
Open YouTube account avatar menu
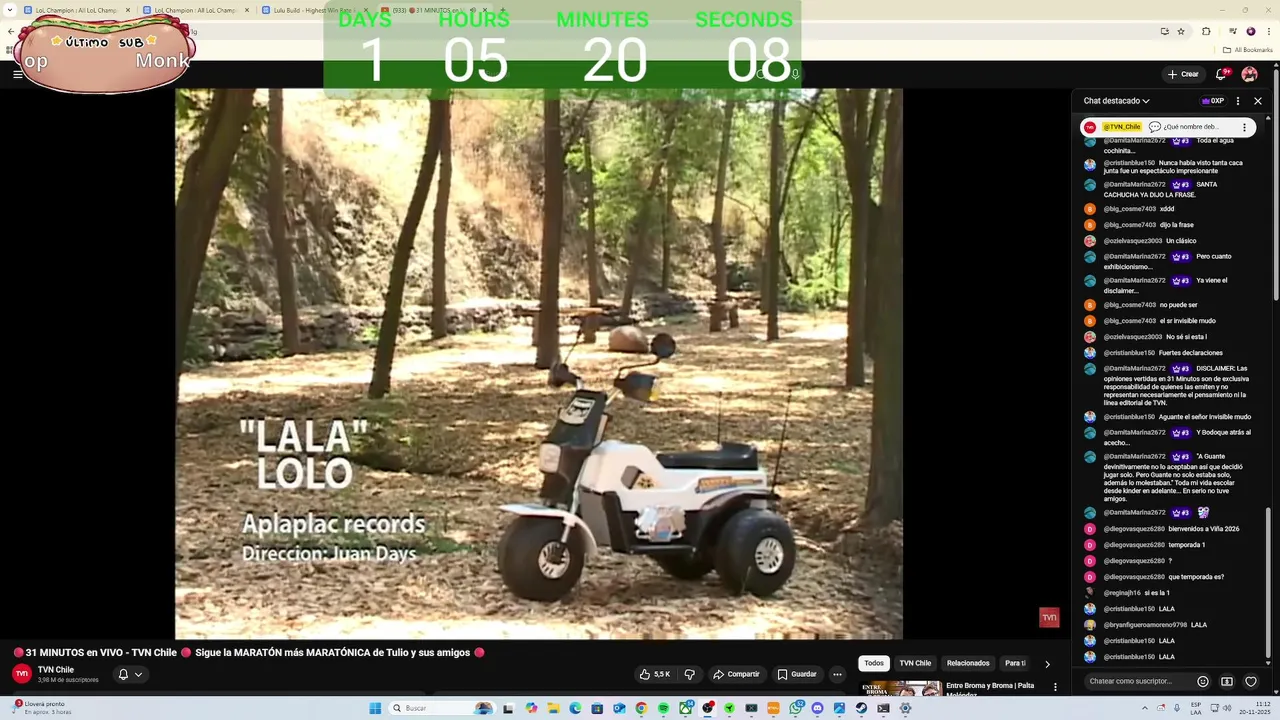[x=1249, y=74]
